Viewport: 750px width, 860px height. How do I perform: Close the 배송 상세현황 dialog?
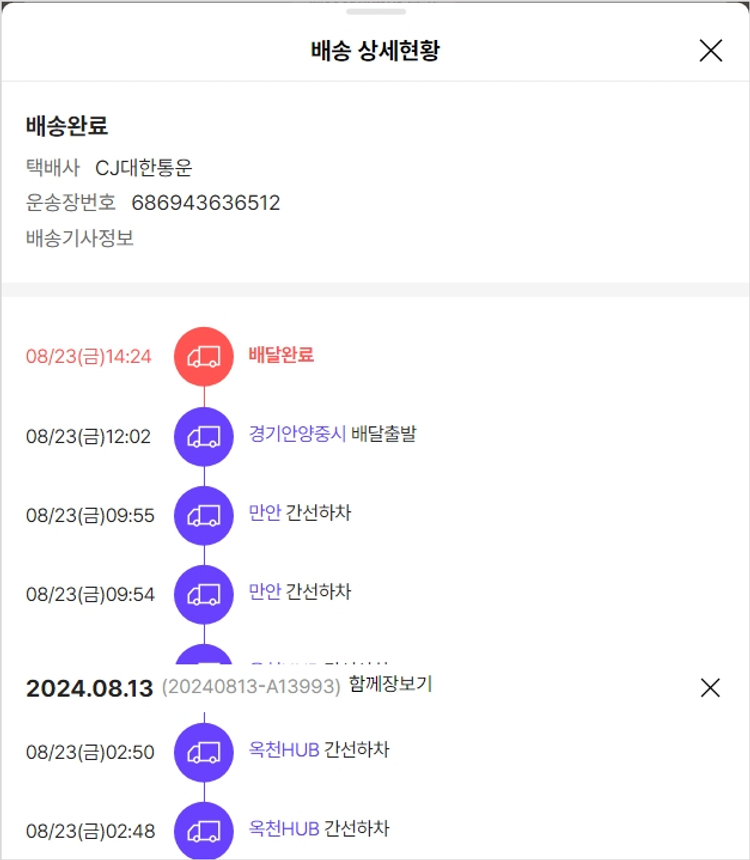point(710,51)
